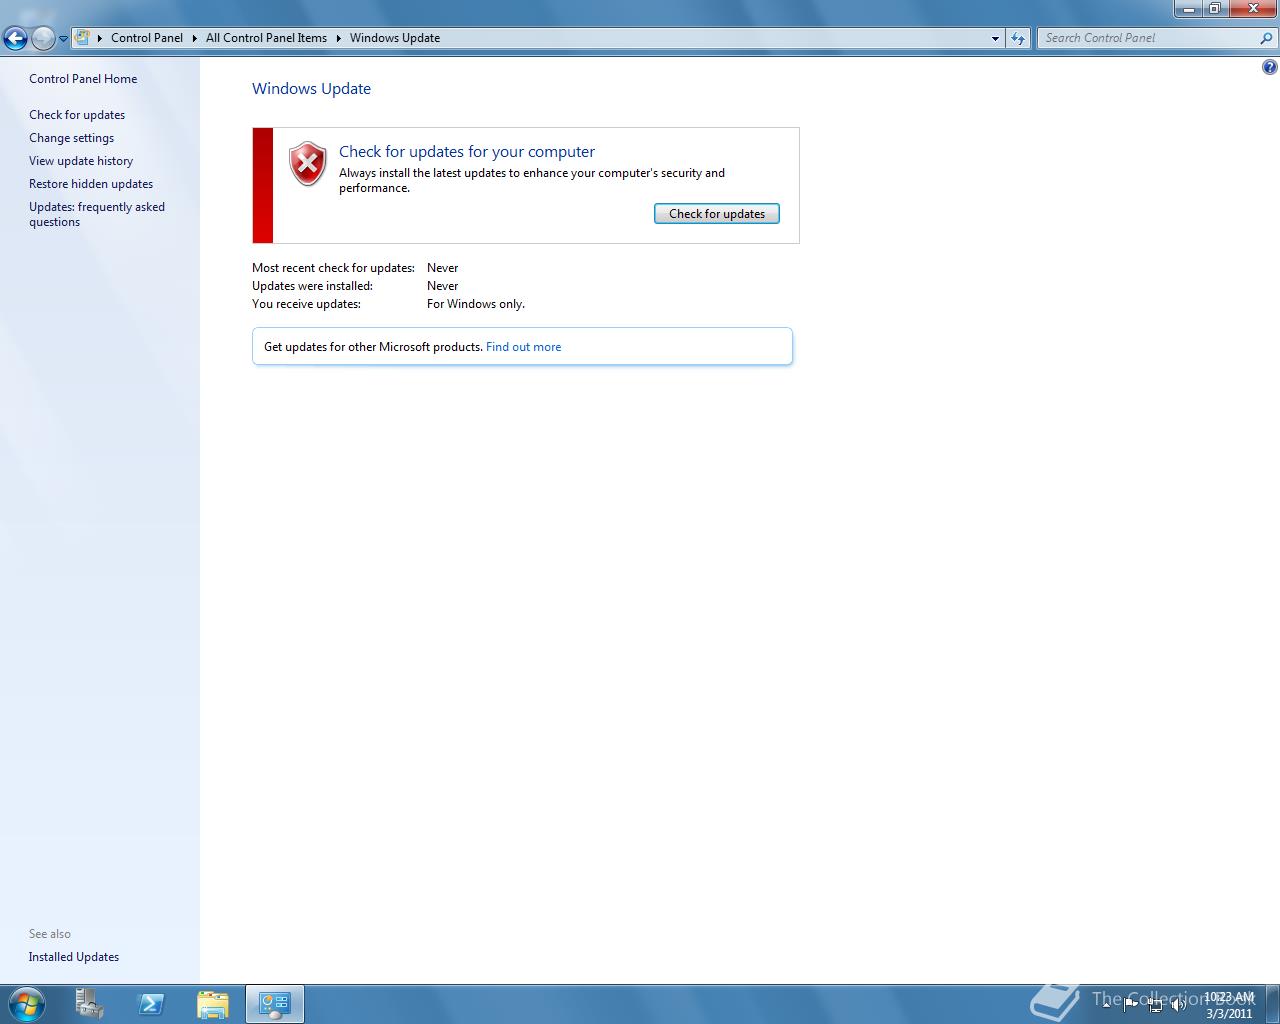Open Control Panel Home link
This screenshot has width=1280, height=1024.
tap(83, 79)
